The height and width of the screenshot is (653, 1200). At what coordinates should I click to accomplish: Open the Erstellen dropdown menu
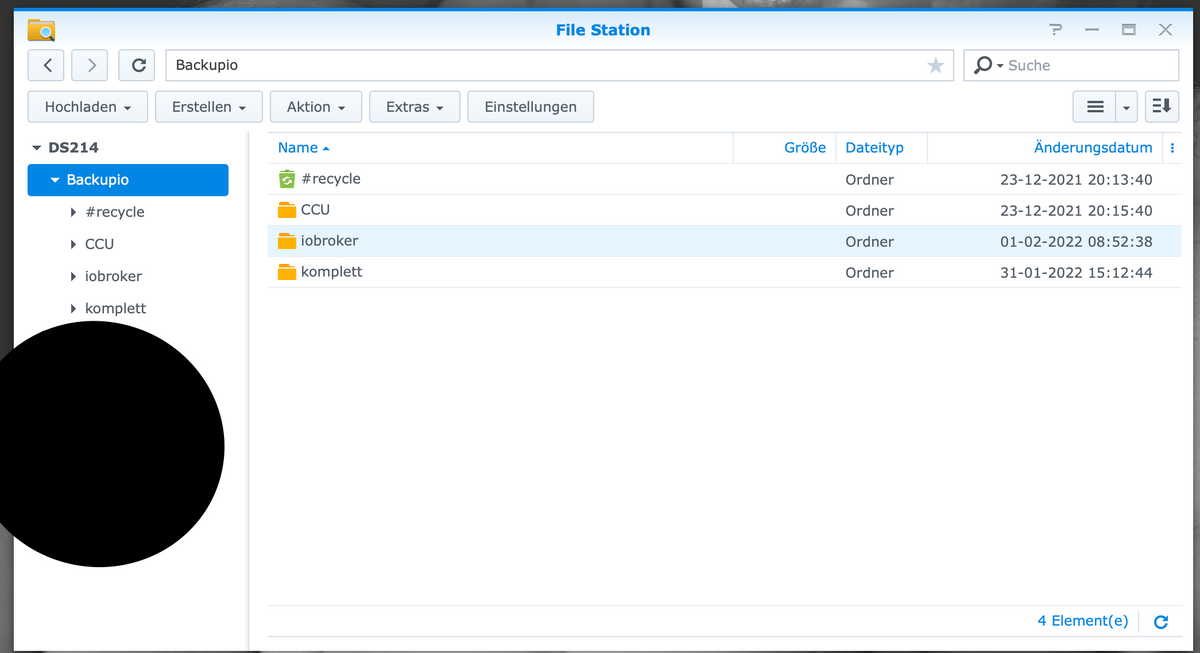(209, 107)
